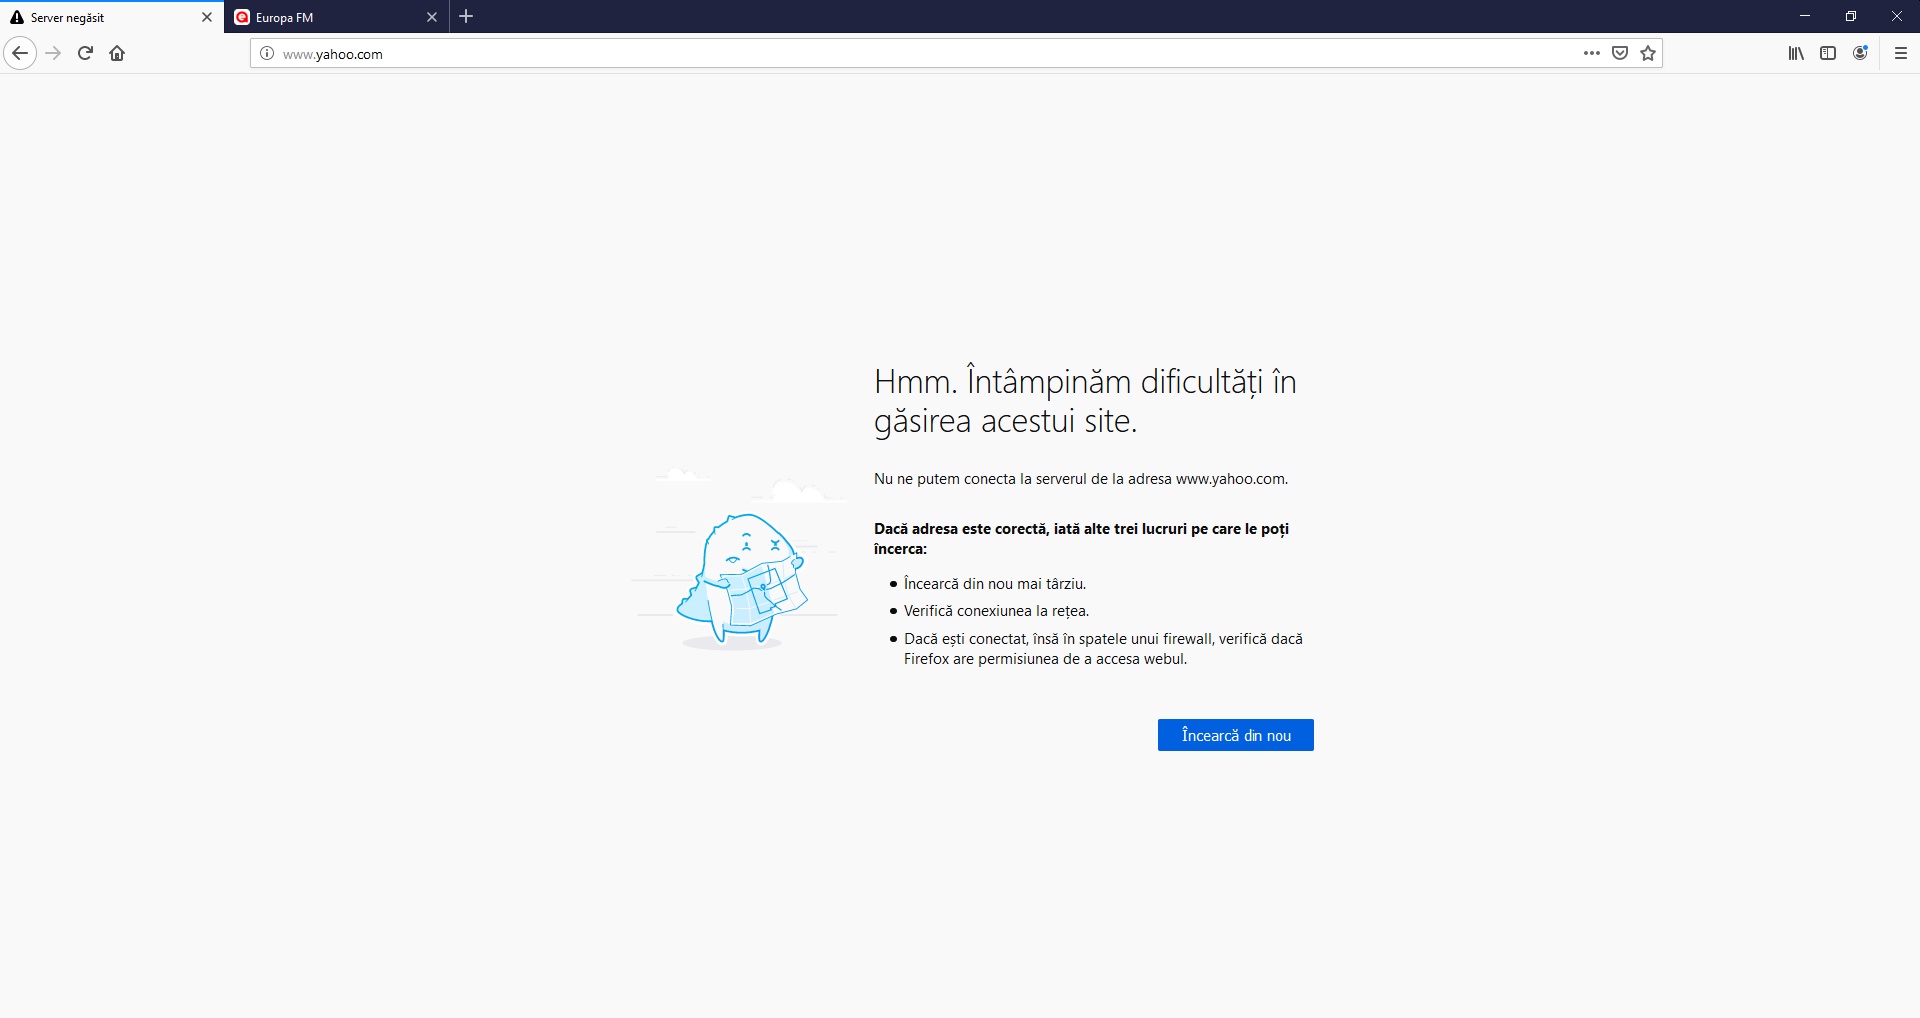The image size is (1920, 1018).
Task: Bookmark this page with the star
Action: point(1648,54)
